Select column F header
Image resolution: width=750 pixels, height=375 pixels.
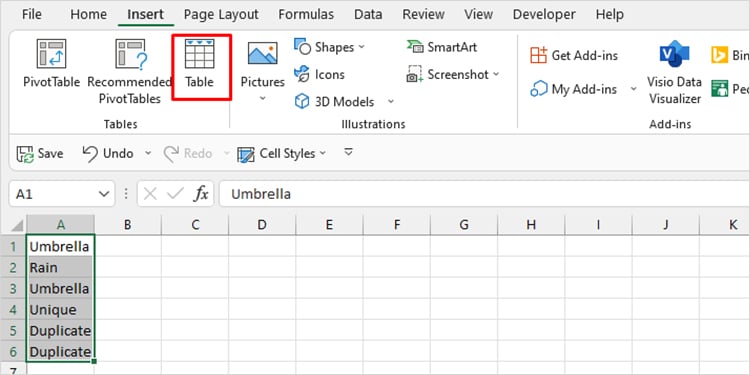coord(397,225)
